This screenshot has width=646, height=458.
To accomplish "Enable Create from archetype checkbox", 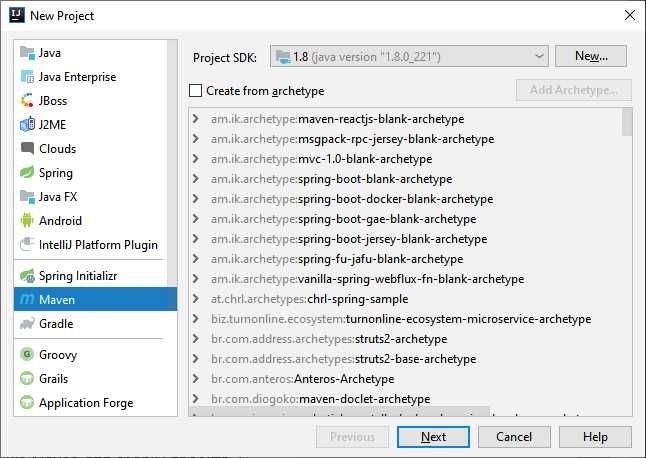I will pyautogui.click(x=195, y=91).
